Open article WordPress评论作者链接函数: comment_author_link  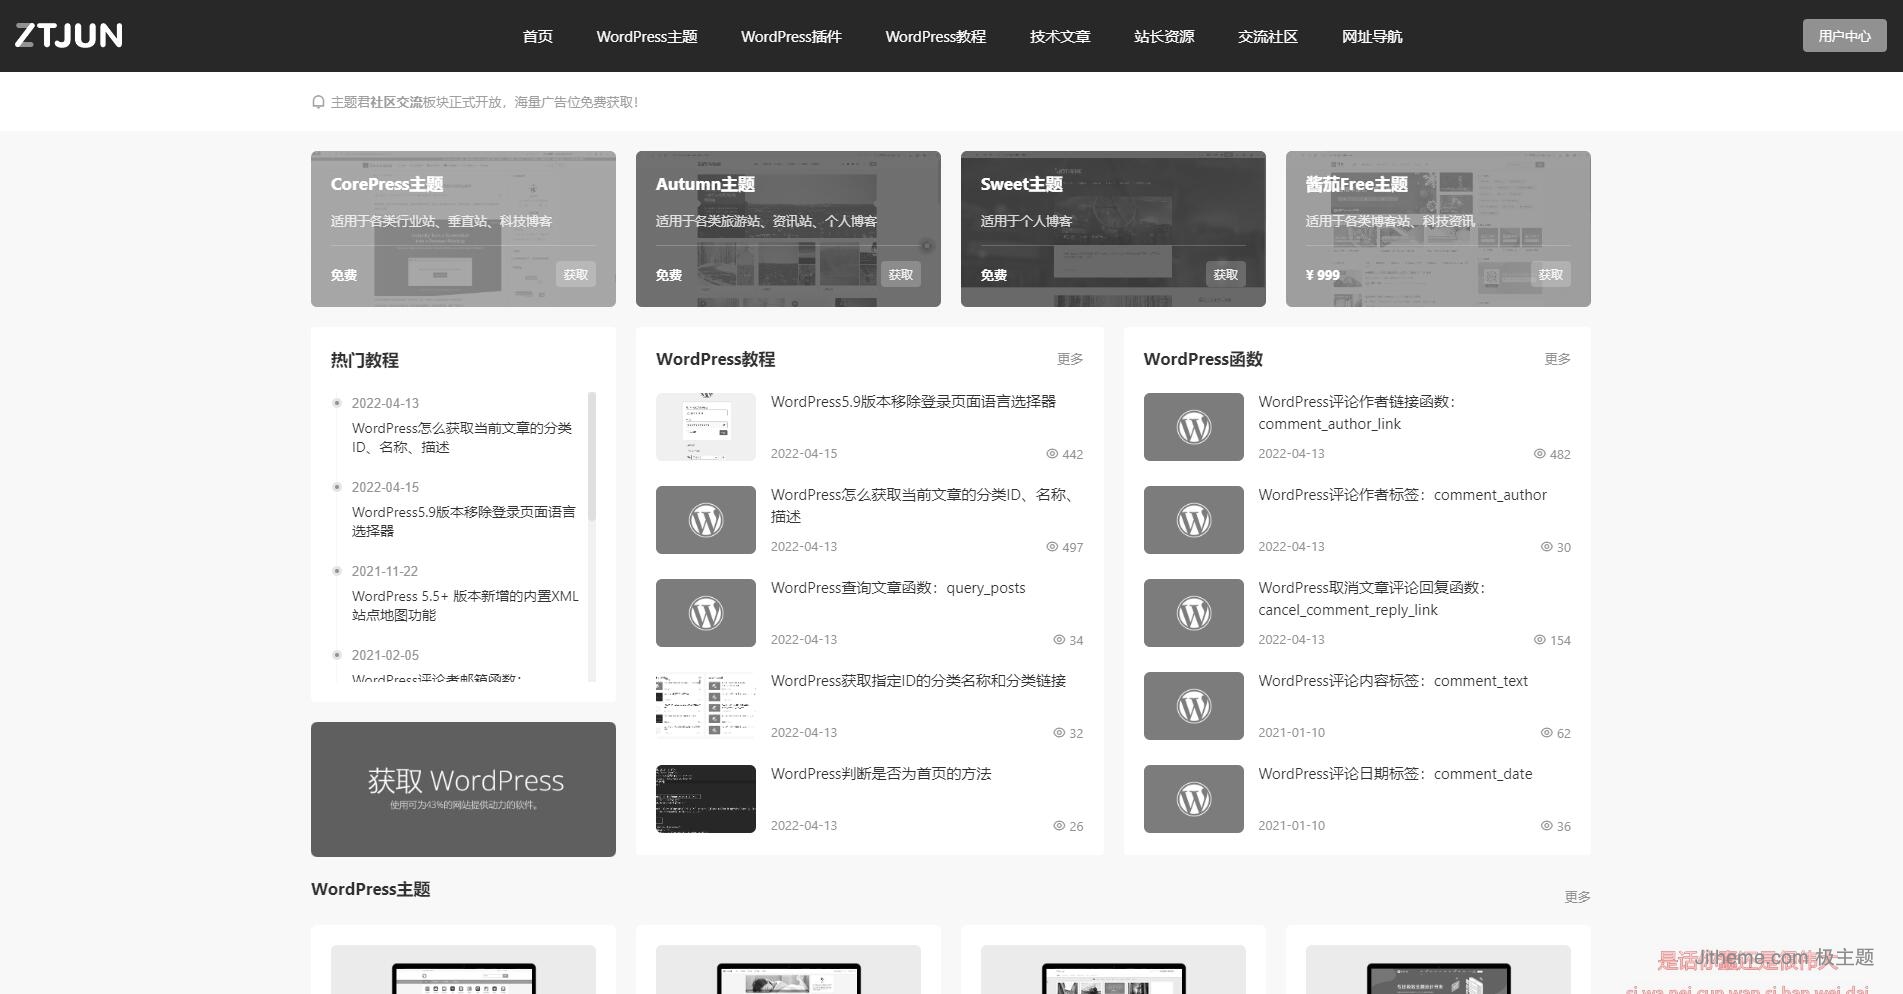pyautogui.click(x=1357, y=413)
